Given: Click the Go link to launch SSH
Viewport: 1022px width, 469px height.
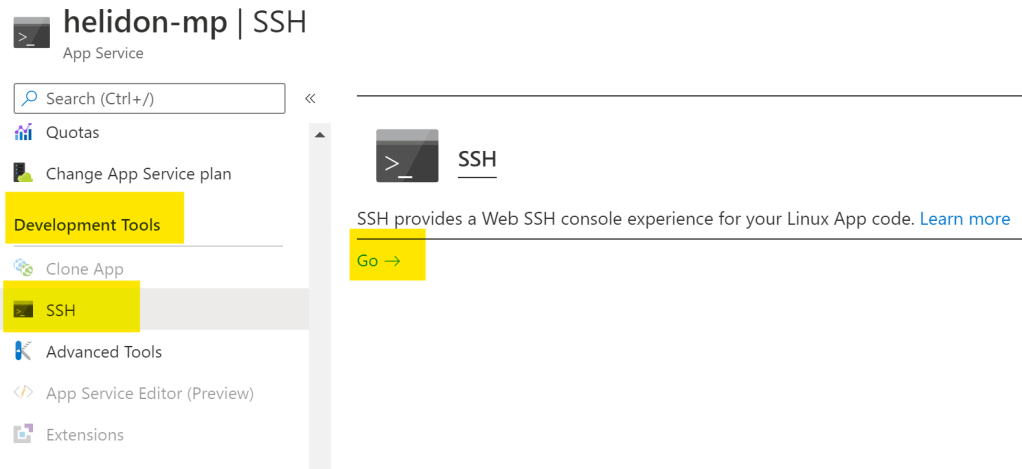Looking at the screenshot, I should 378,261.
